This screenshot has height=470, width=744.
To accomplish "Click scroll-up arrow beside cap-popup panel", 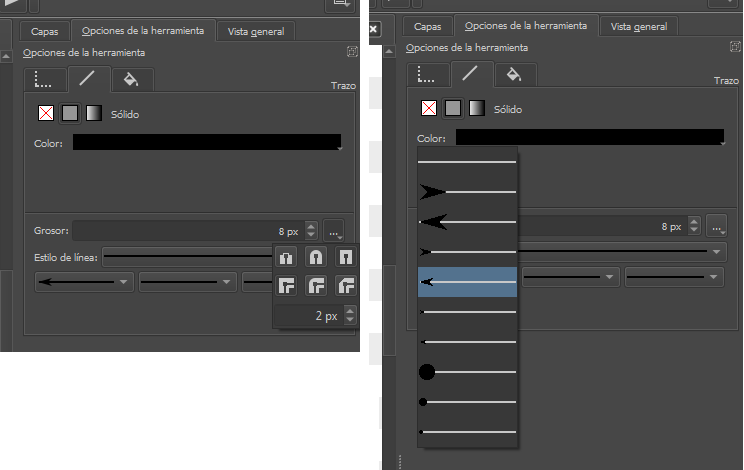I will point(6,56).
